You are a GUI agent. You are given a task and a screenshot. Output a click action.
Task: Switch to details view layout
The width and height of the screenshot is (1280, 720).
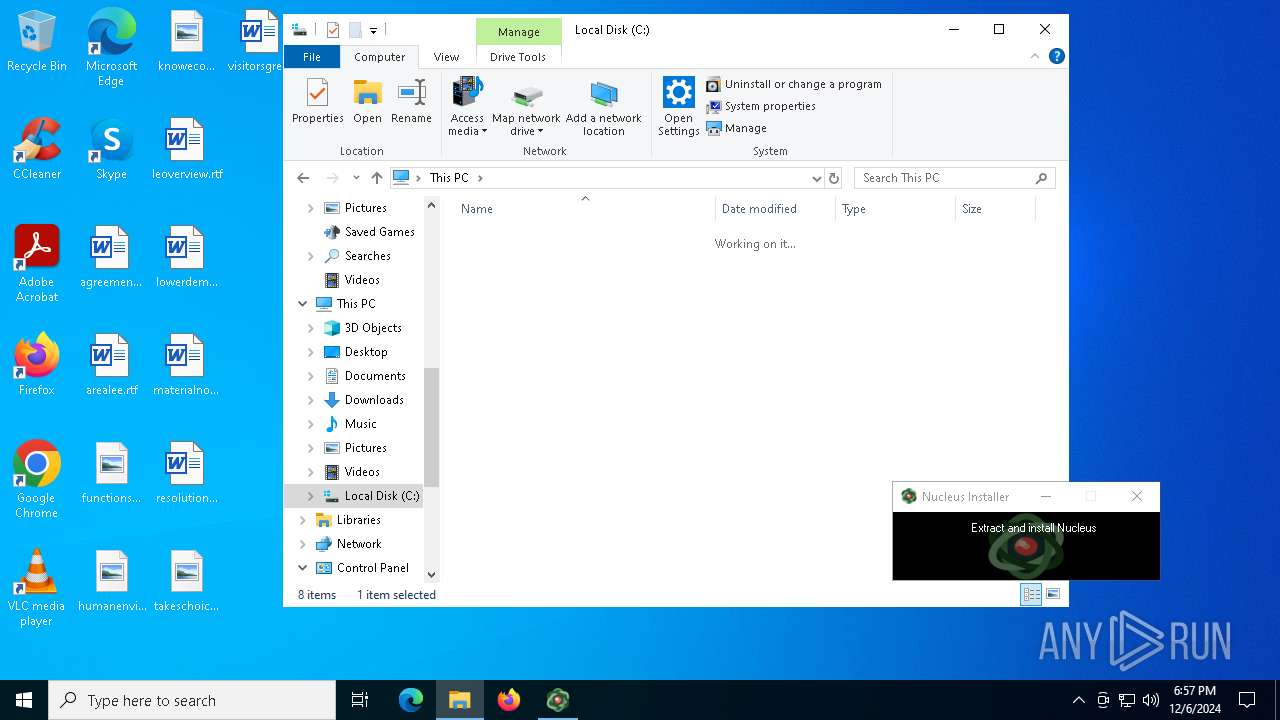pos(1031,594)
